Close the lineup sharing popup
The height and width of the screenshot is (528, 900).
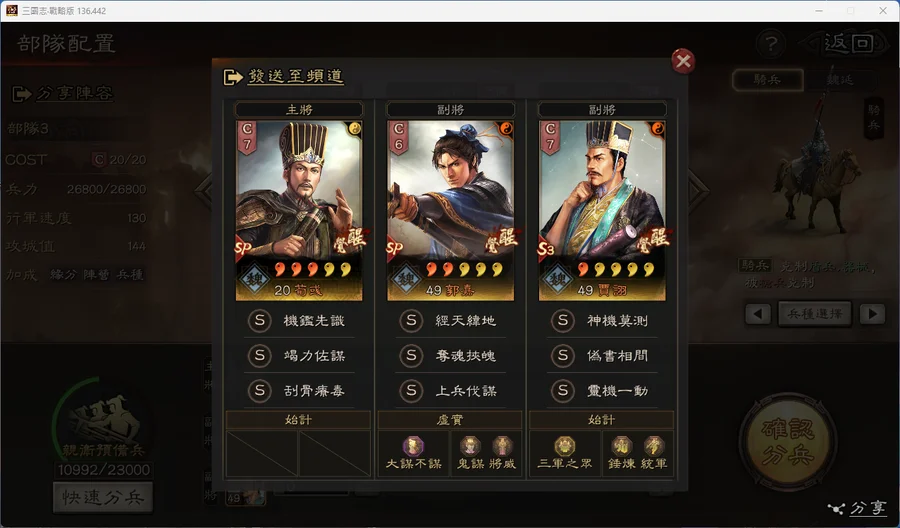[683, 61]
